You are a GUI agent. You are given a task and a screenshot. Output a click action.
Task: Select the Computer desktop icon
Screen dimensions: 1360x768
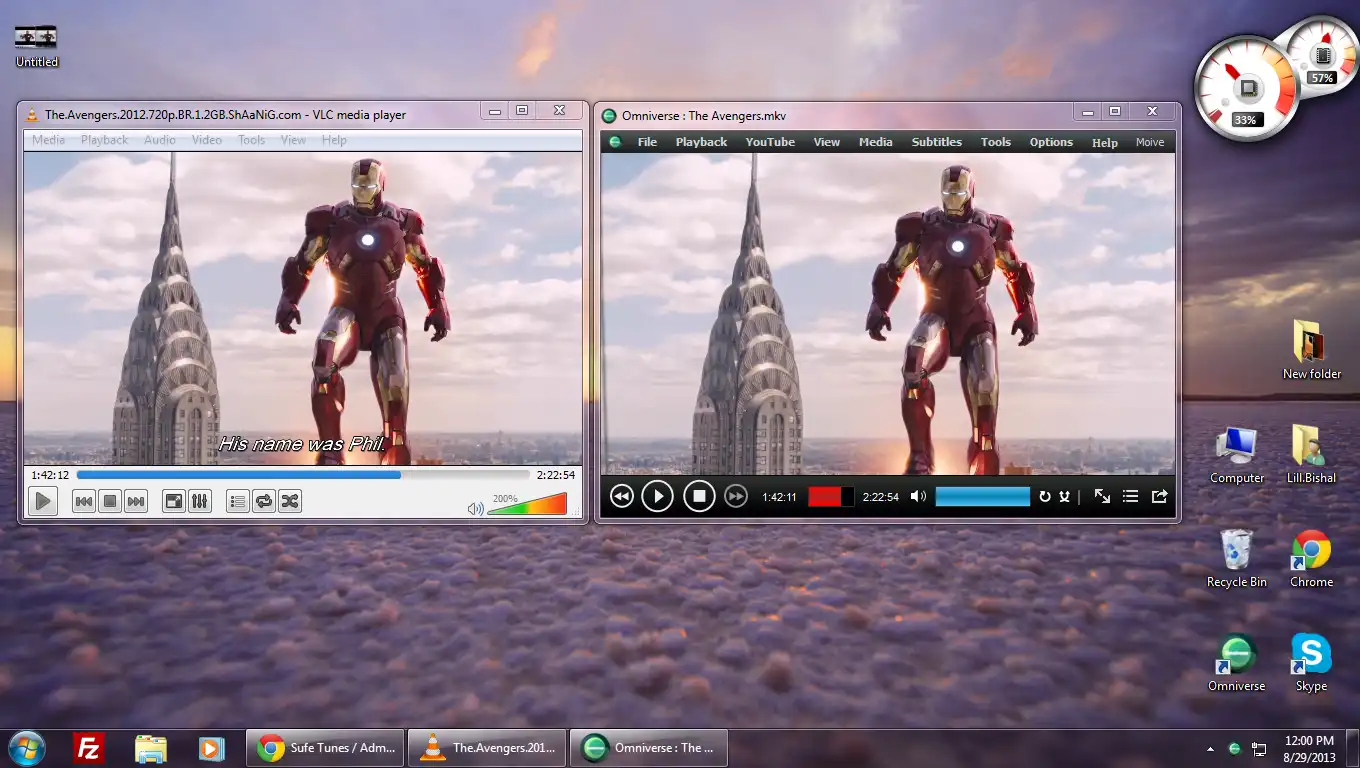coord(1237,455)
